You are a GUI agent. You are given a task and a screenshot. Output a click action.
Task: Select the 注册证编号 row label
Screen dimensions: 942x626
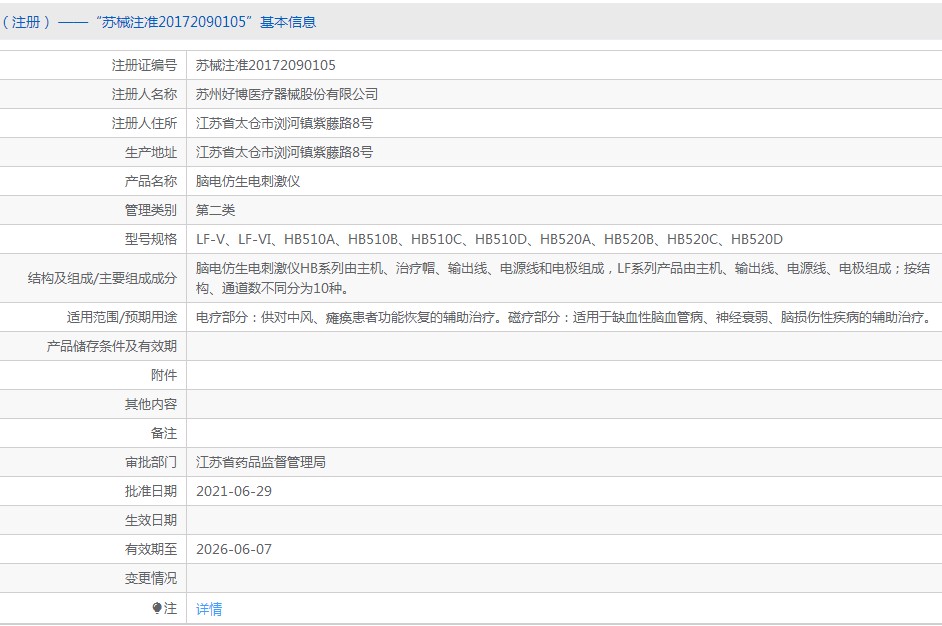(x=144, y=65)
